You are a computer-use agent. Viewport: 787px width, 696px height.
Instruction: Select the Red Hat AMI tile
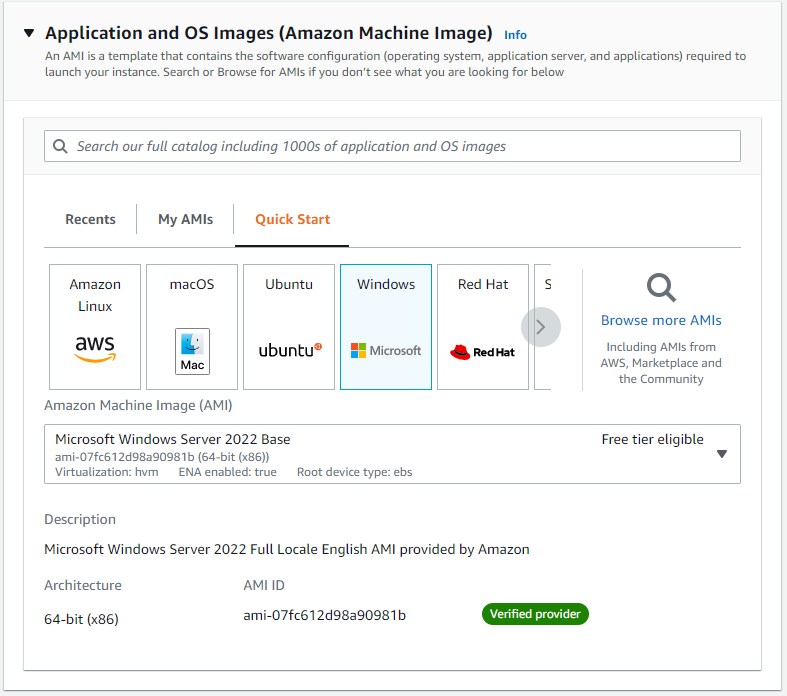(483, 327)
